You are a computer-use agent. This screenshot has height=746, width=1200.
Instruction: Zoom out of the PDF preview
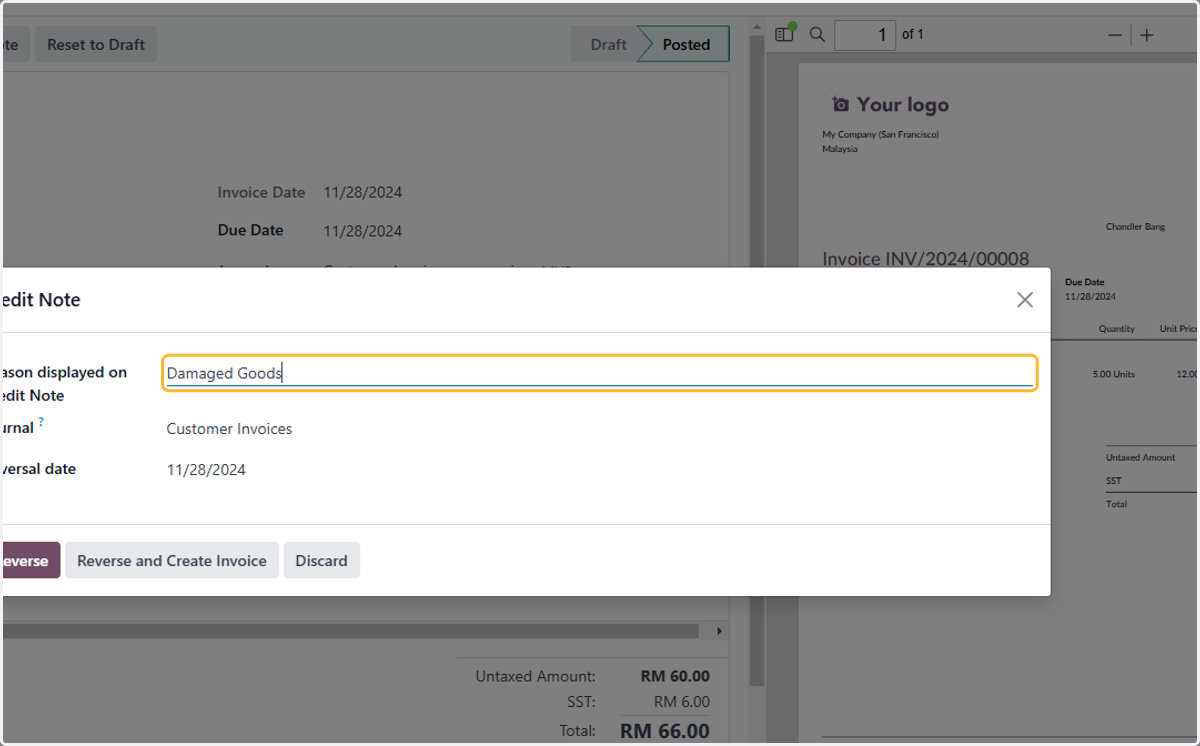click(1115, 35)
